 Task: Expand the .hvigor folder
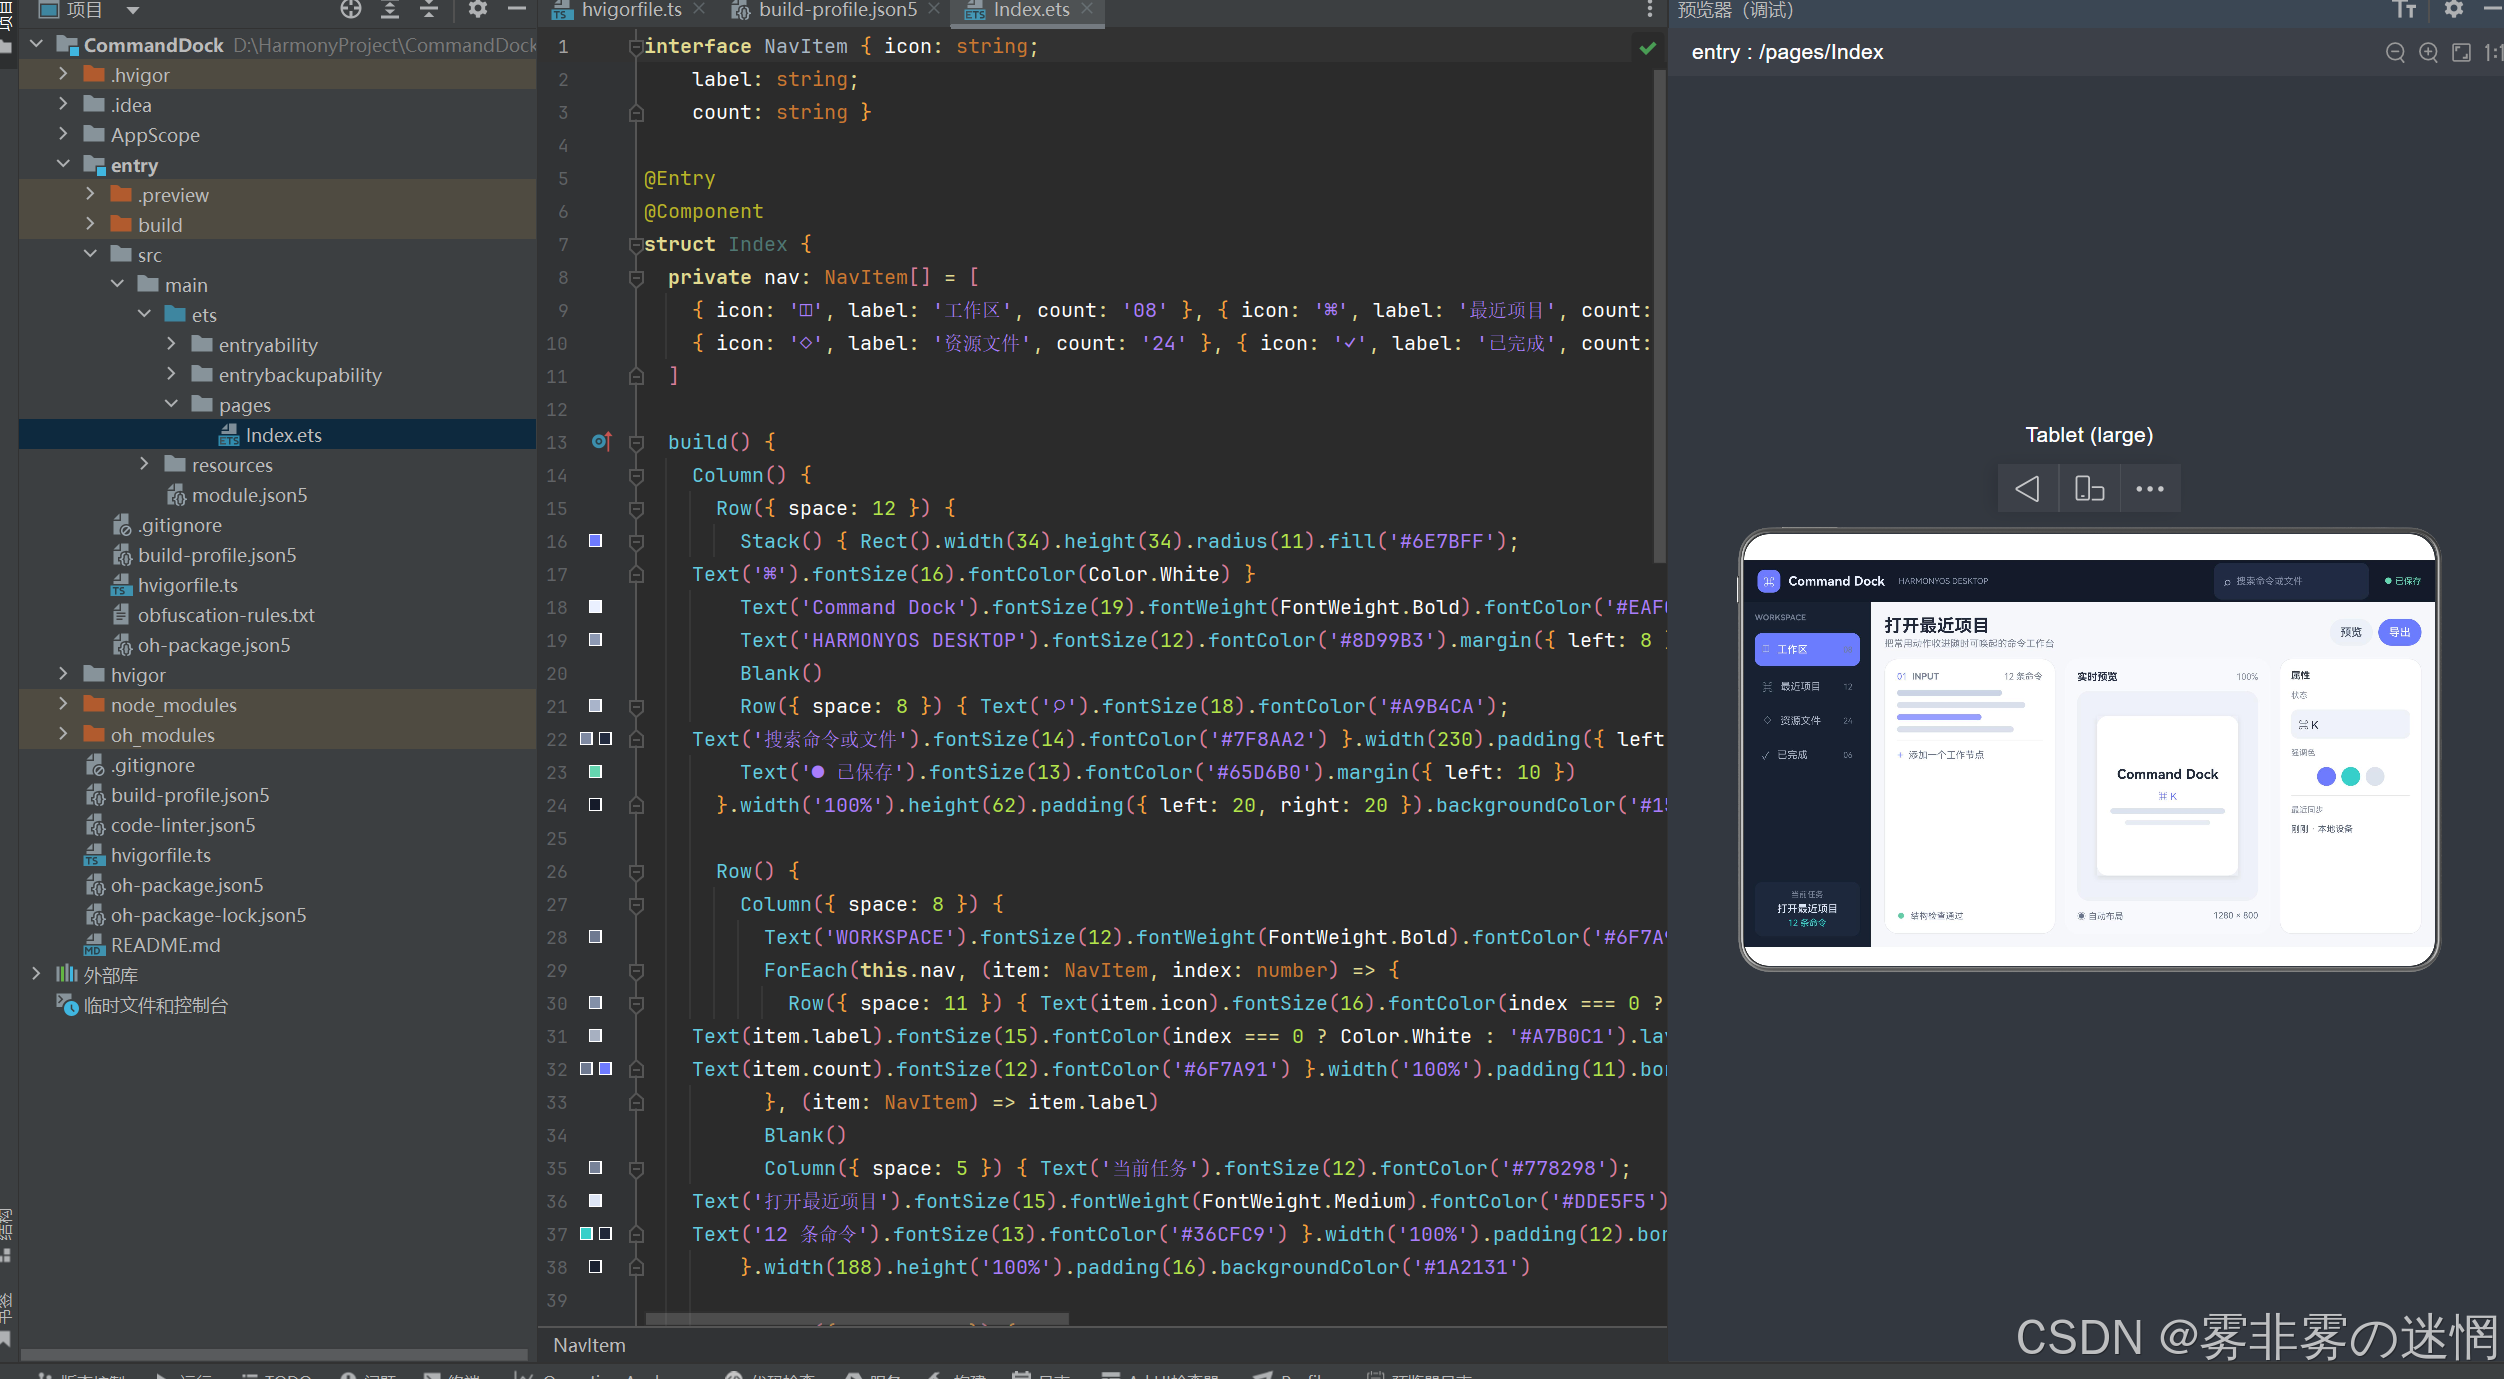[x=63, y=74]
